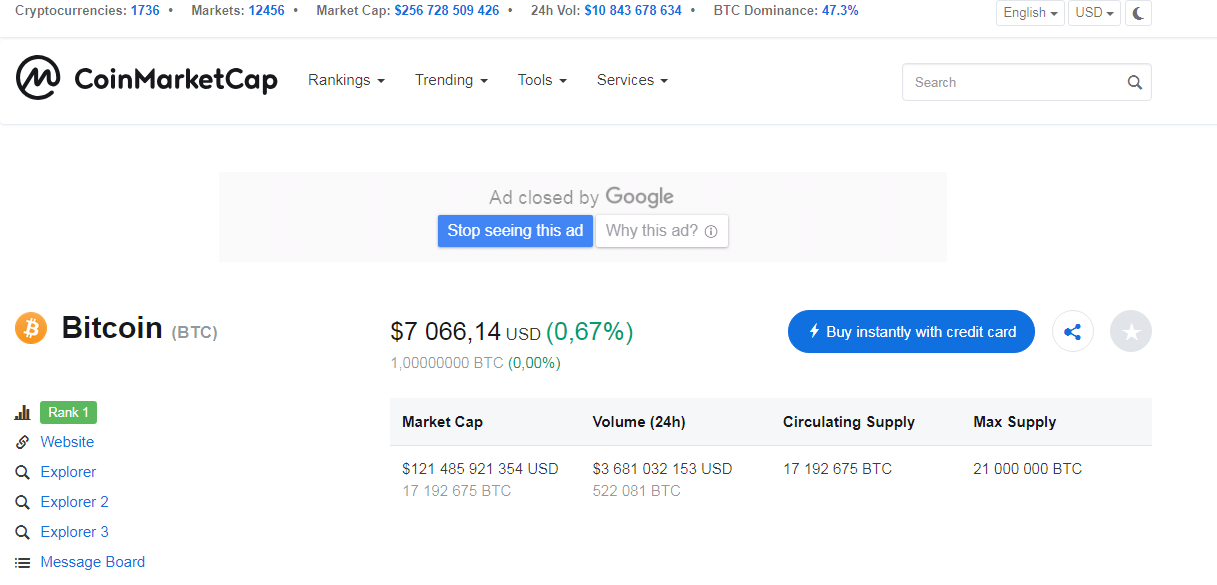Click the rank bar chart icon
This screenshot has width=1217, height=585.
[23, 412]
